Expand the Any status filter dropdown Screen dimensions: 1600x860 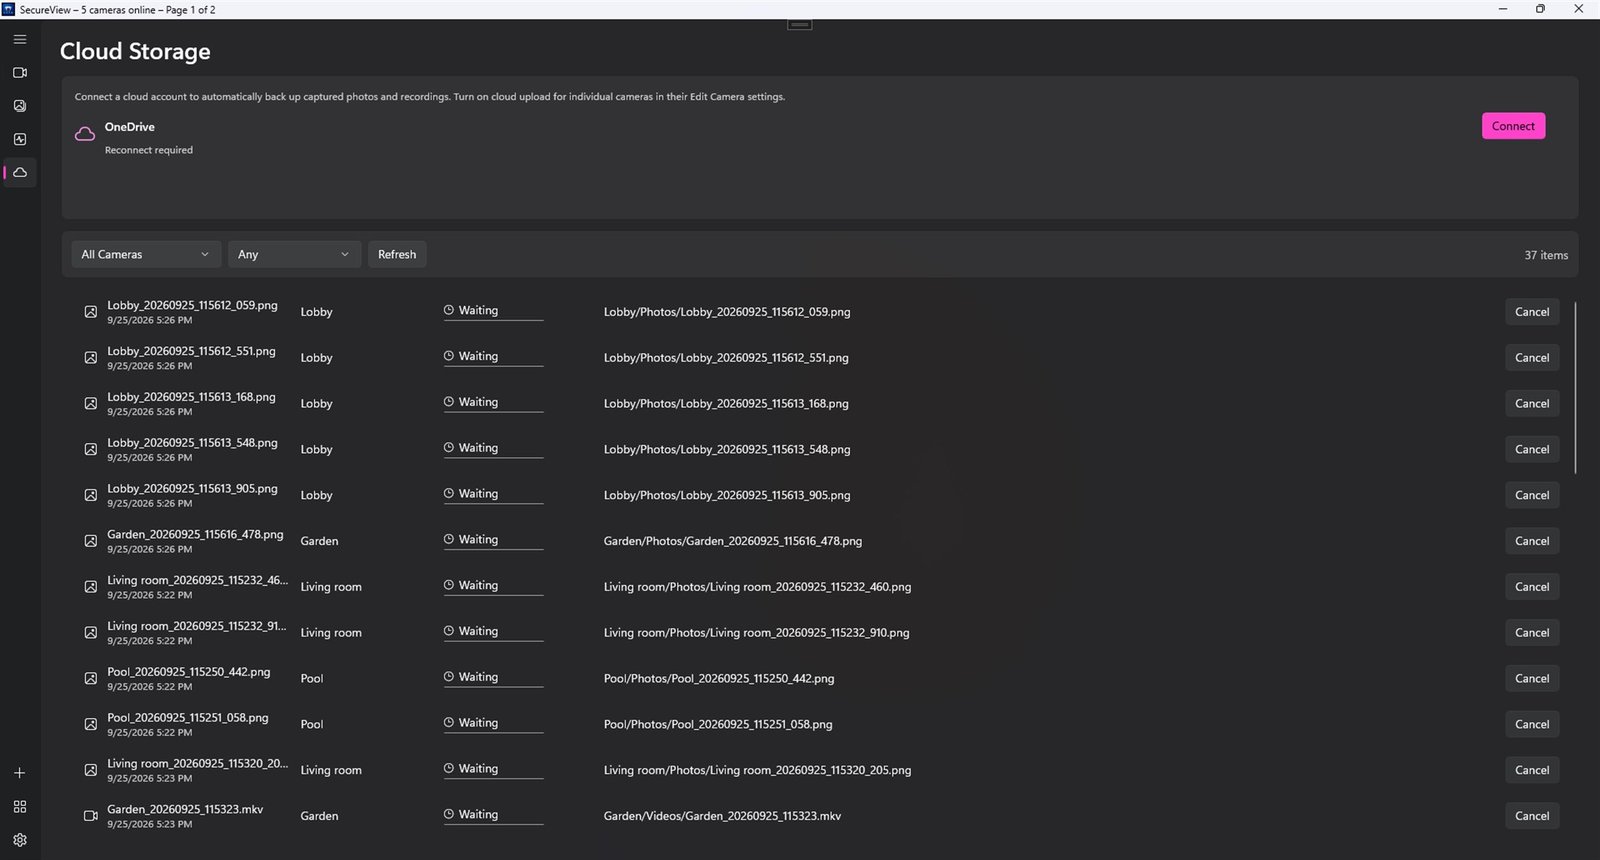point(294,254)
